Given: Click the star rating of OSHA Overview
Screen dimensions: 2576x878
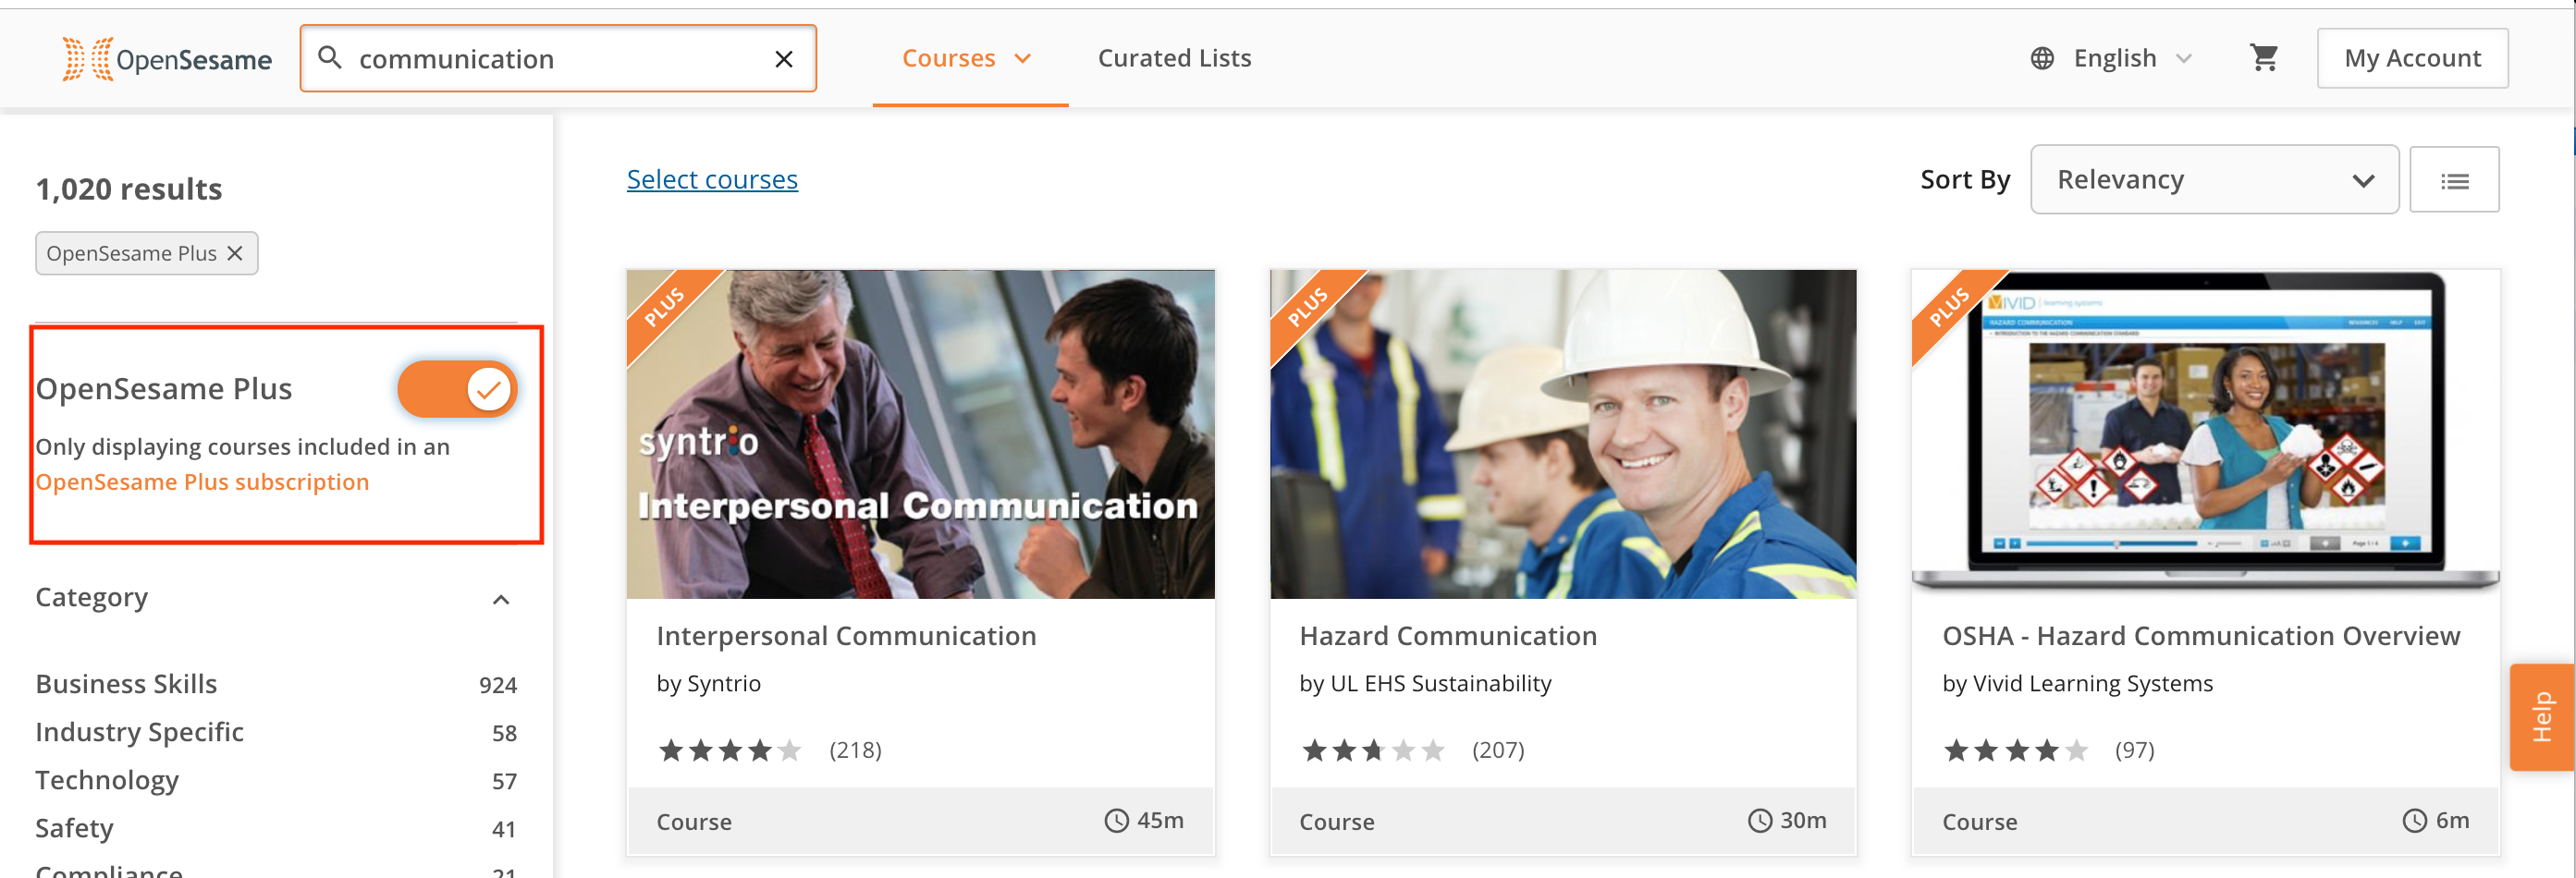Looking at the screenshot, I should 2016,750.
